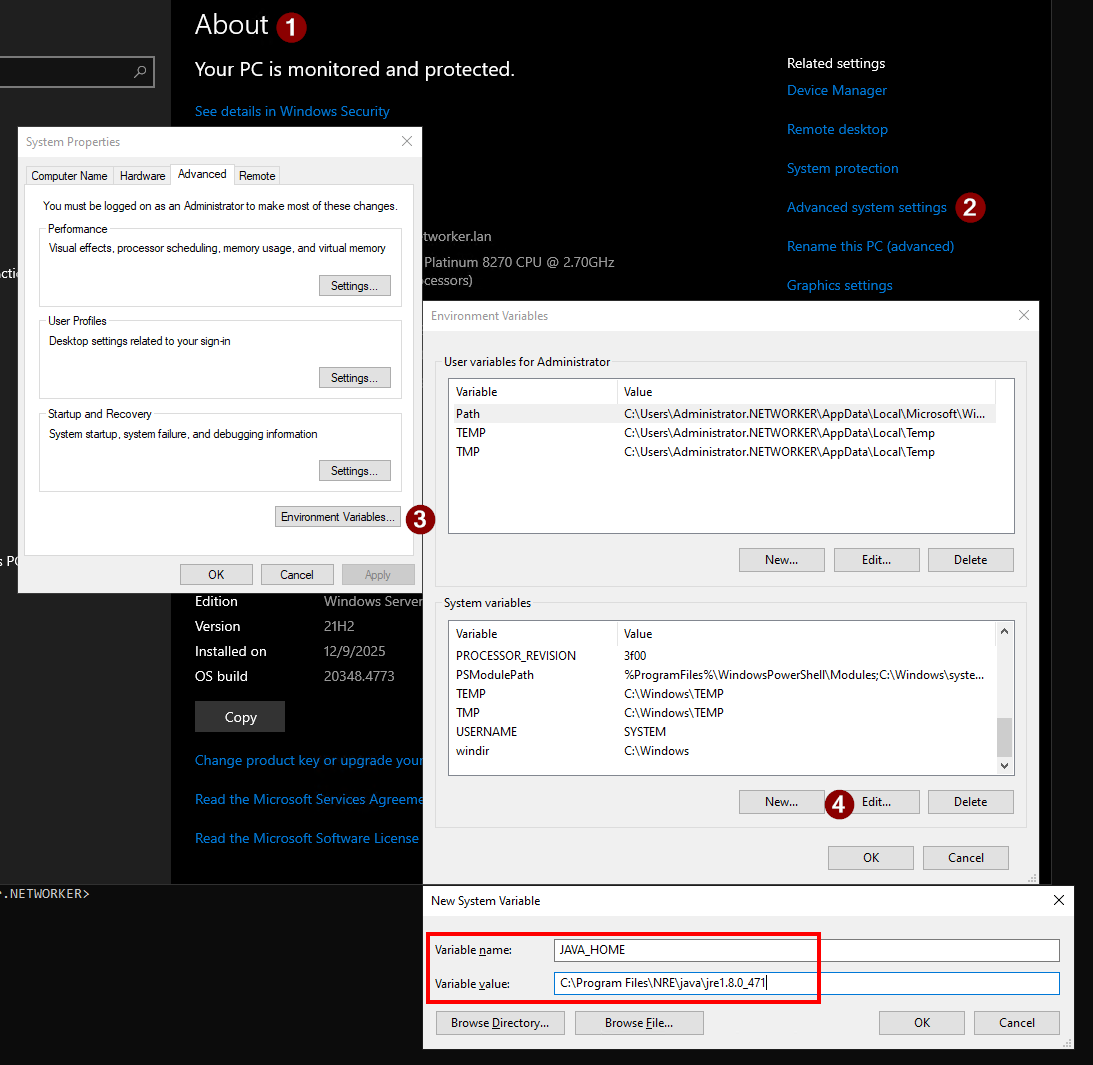Switch to the Computer Name tab
The width and height of the screenshot is (1093, 1065).
pos(69,175)
